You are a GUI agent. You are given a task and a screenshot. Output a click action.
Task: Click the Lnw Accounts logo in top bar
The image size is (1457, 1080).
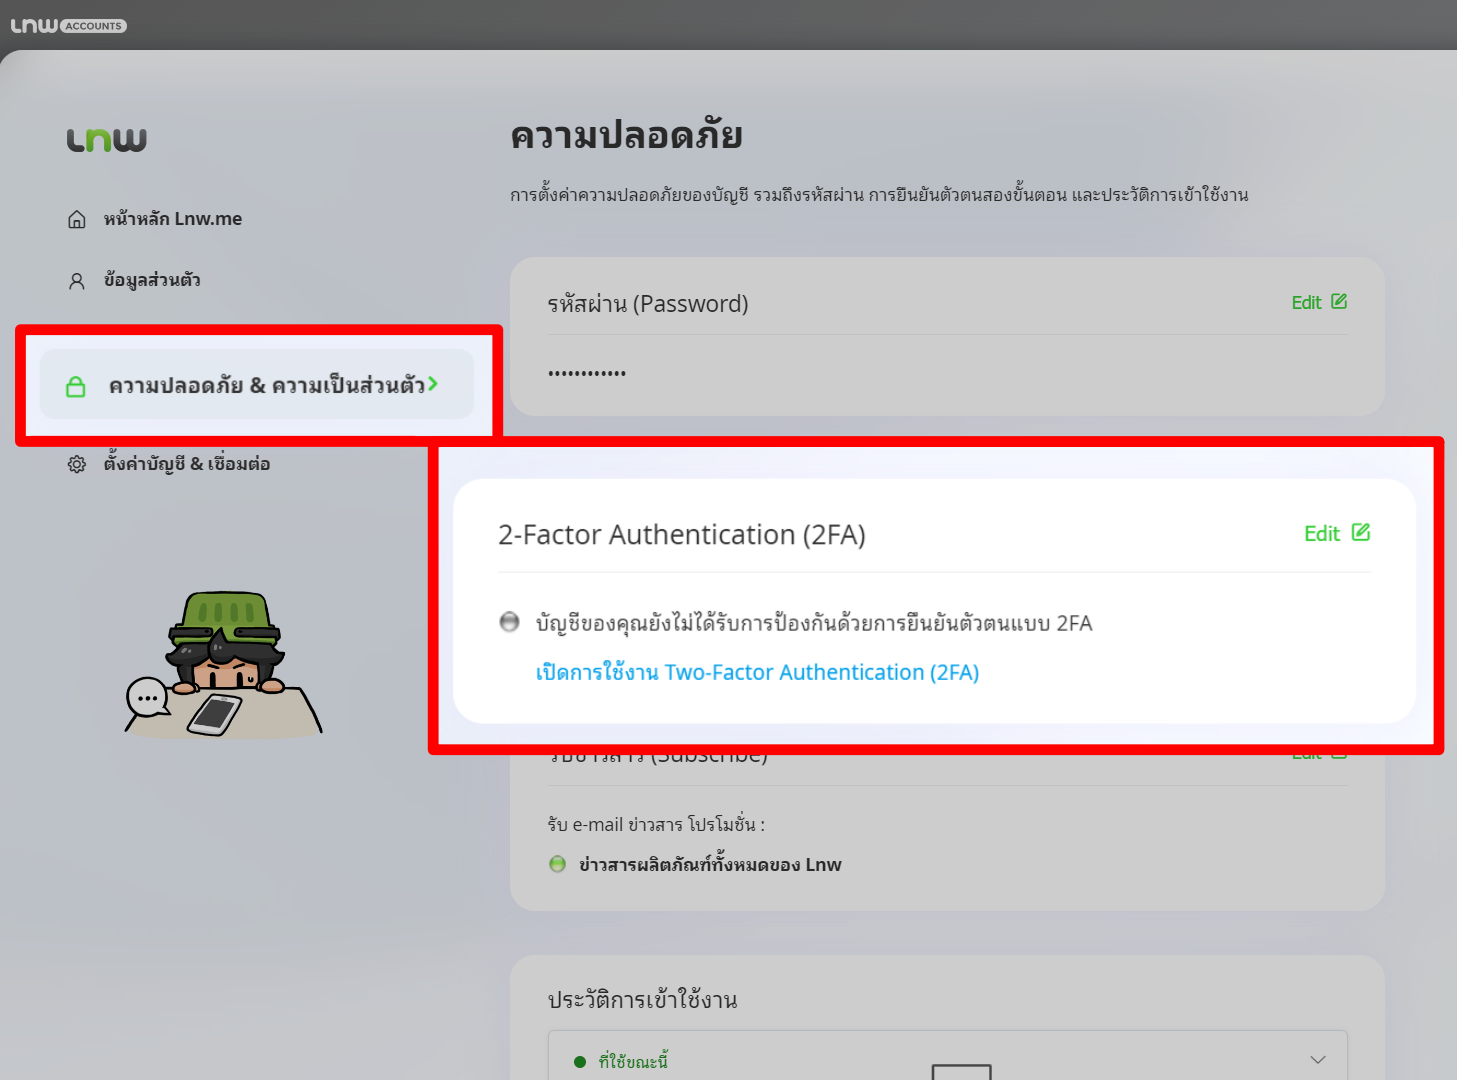tap(68, 25)
